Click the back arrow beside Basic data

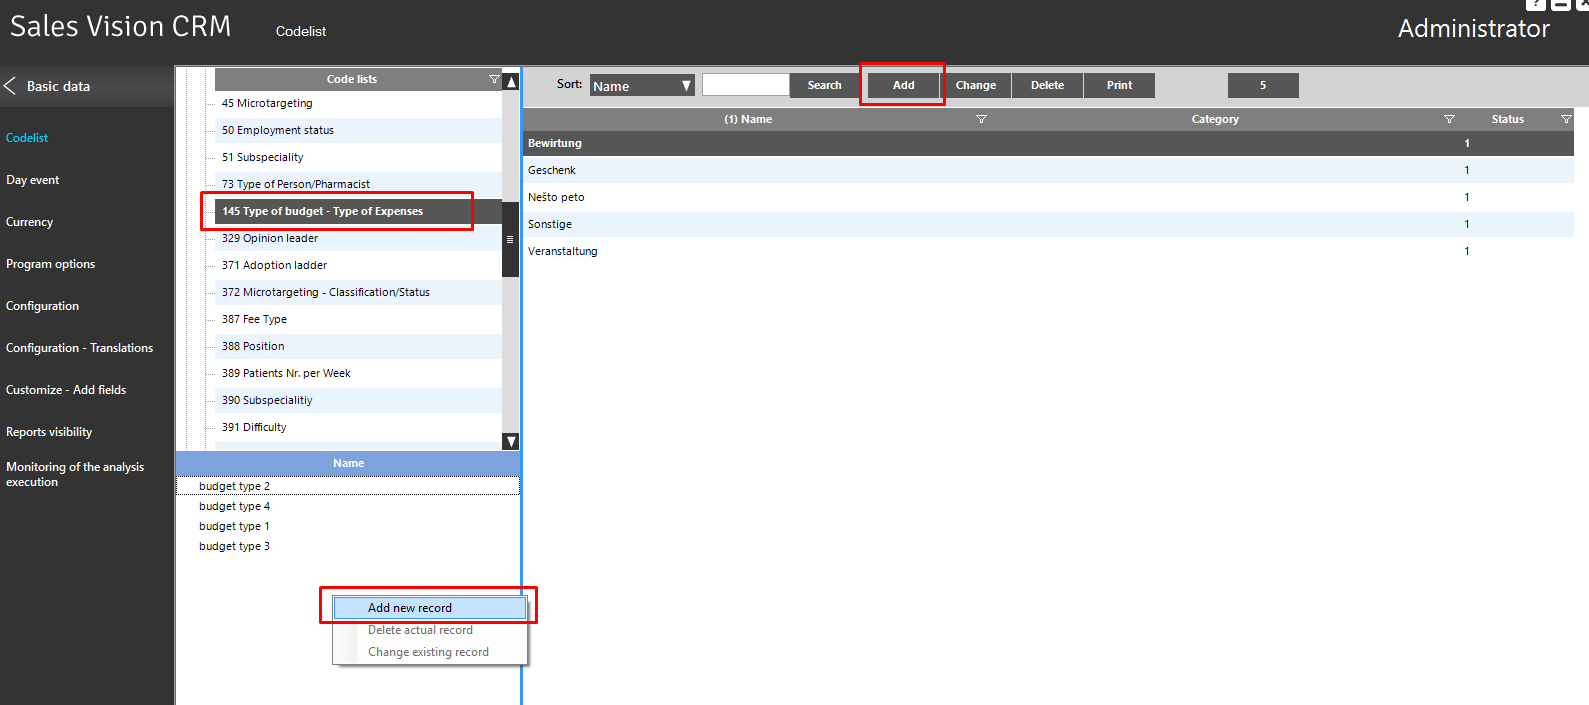(10, 86)
